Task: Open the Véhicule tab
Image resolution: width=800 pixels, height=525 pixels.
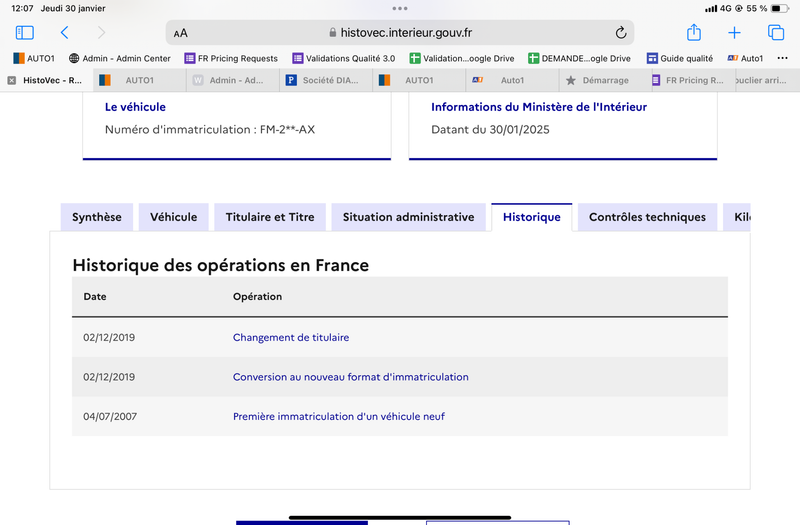Action: click(173, 217)
